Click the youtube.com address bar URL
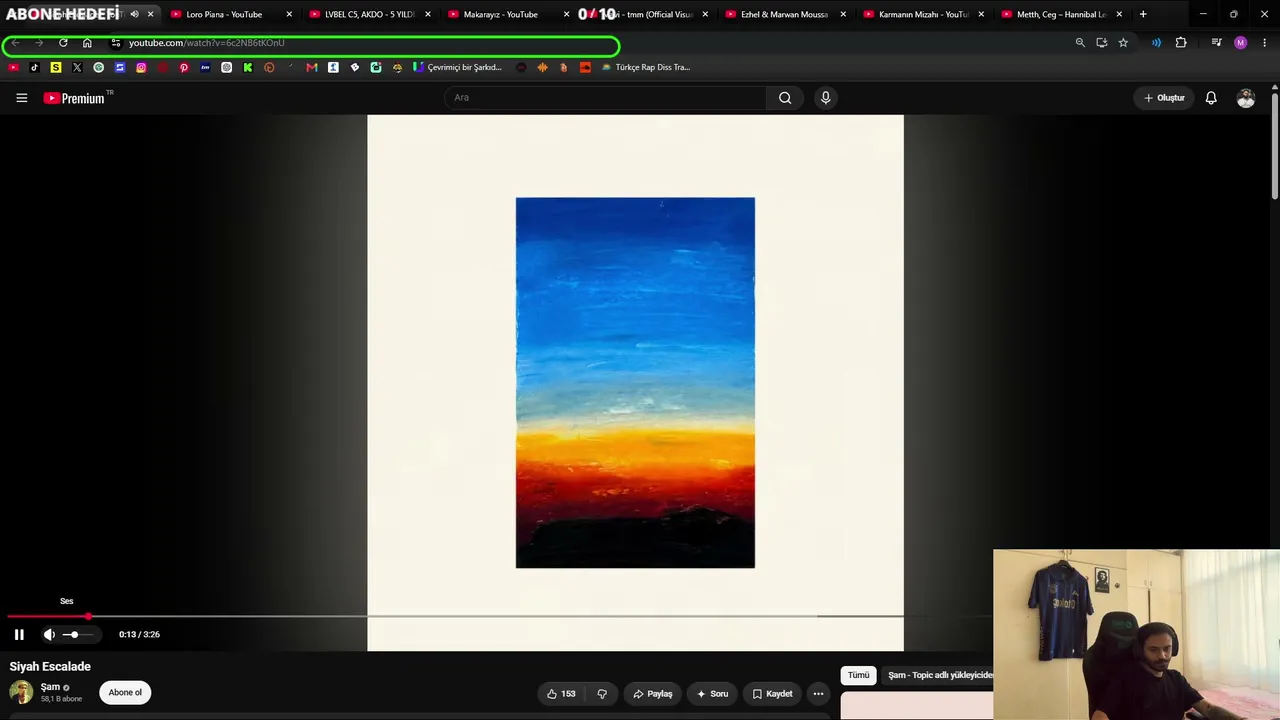 (x=207, y=43)
